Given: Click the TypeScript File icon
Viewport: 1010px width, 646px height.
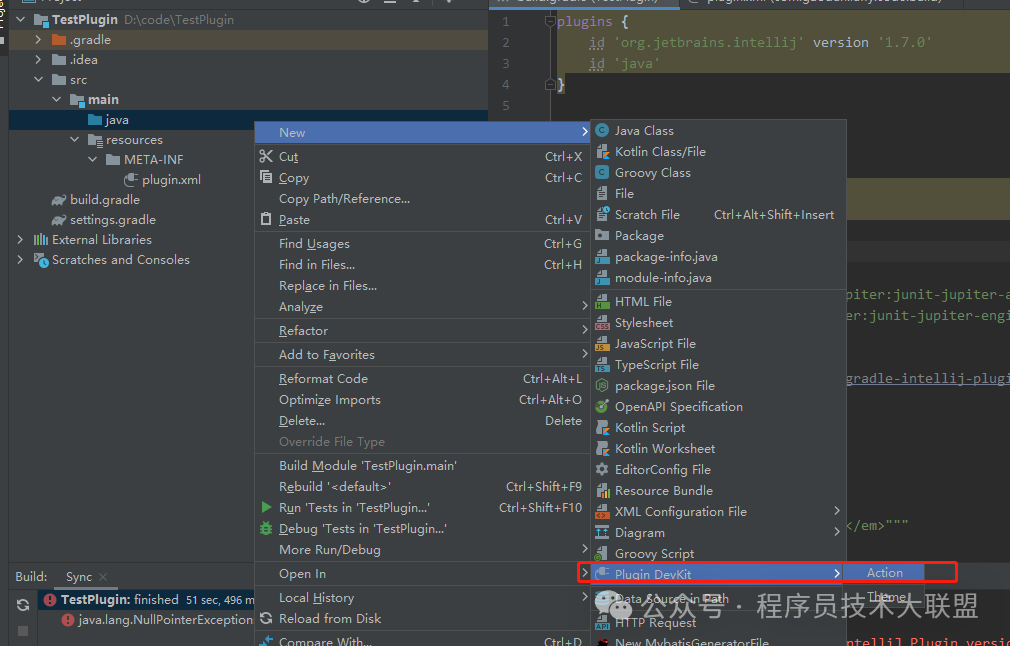Looking at the screenshot, I should (602, 365).
